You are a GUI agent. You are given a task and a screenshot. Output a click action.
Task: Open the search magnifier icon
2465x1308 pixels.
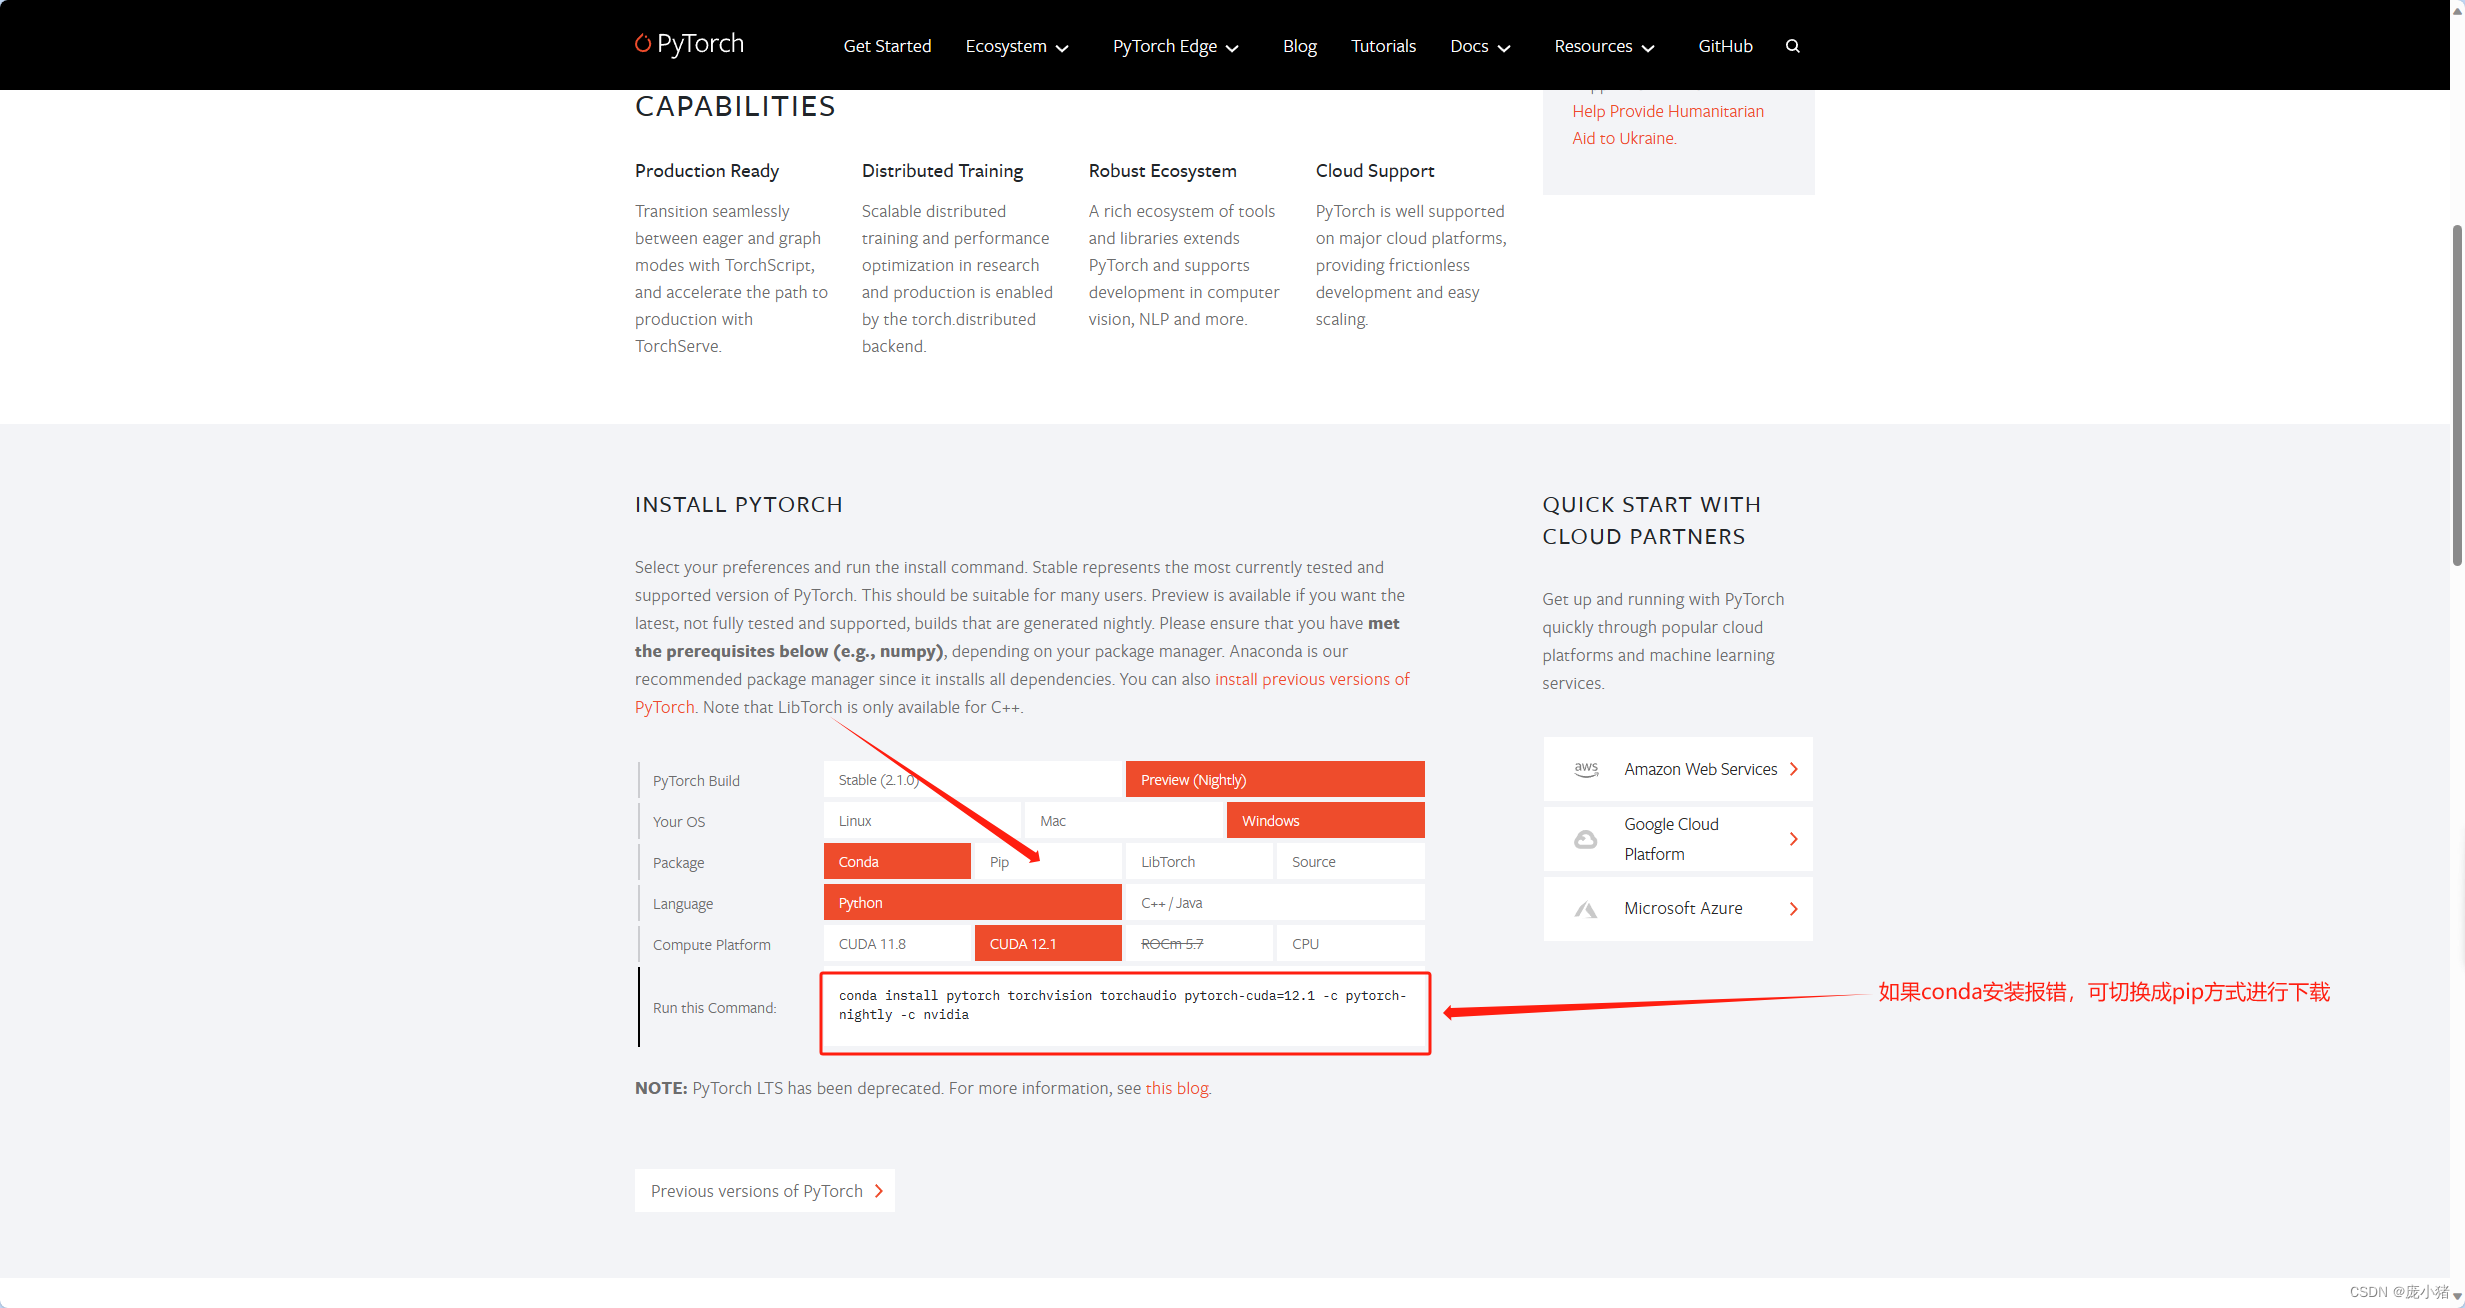point(1792,46)
